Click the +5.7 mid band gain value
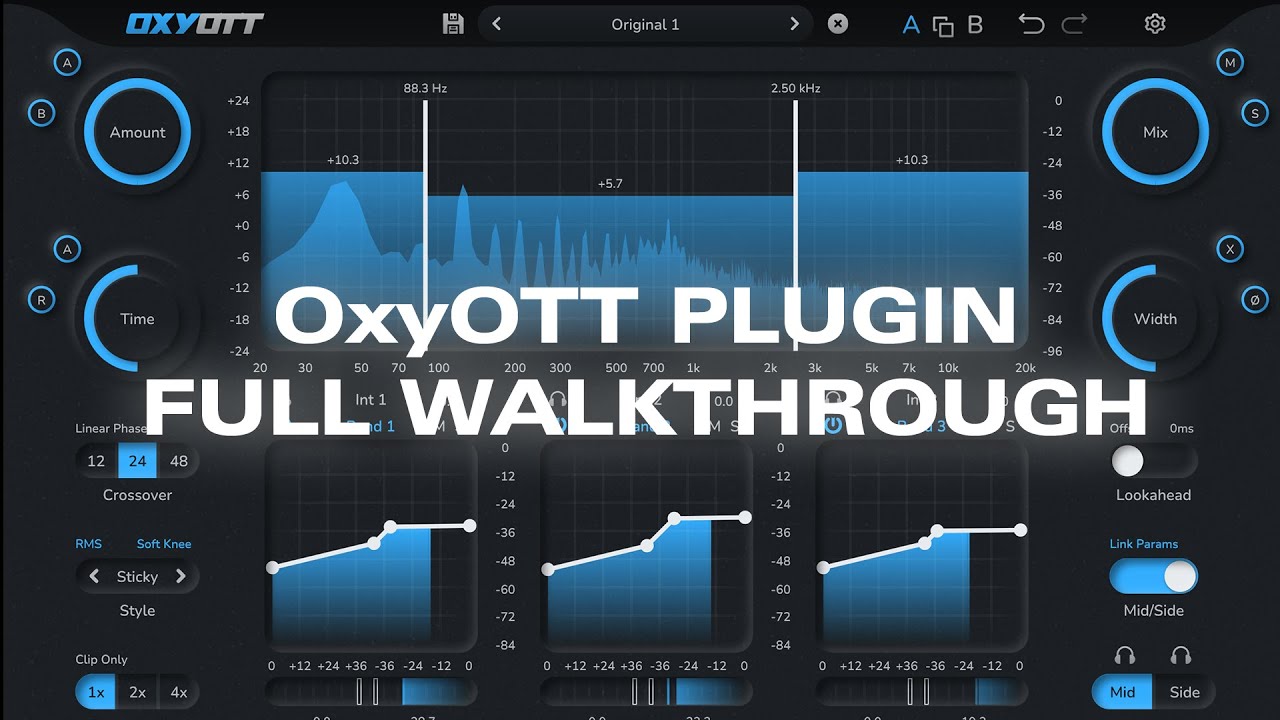 pyautogui.click(x=610, y=184)
